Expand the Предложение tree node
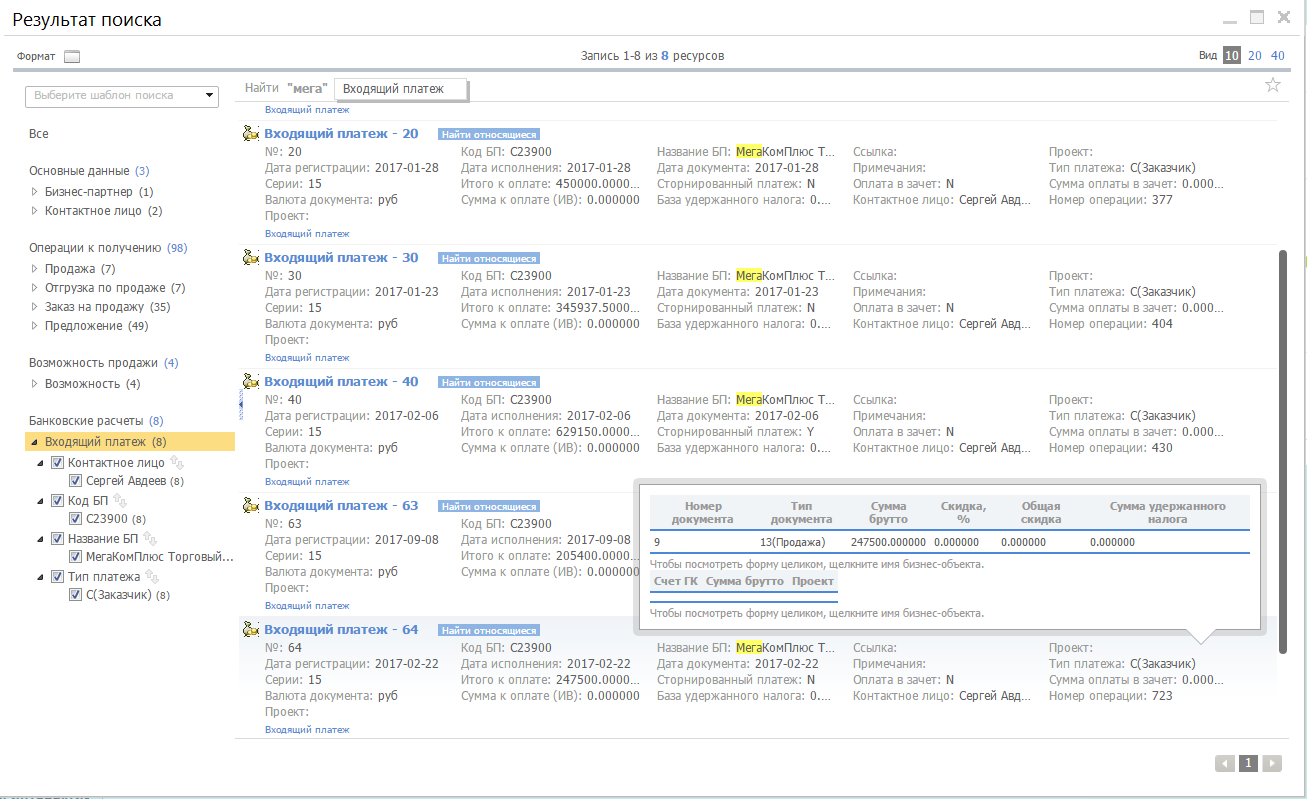This screenshot has width=1307, height=799. tap(35, 326)
